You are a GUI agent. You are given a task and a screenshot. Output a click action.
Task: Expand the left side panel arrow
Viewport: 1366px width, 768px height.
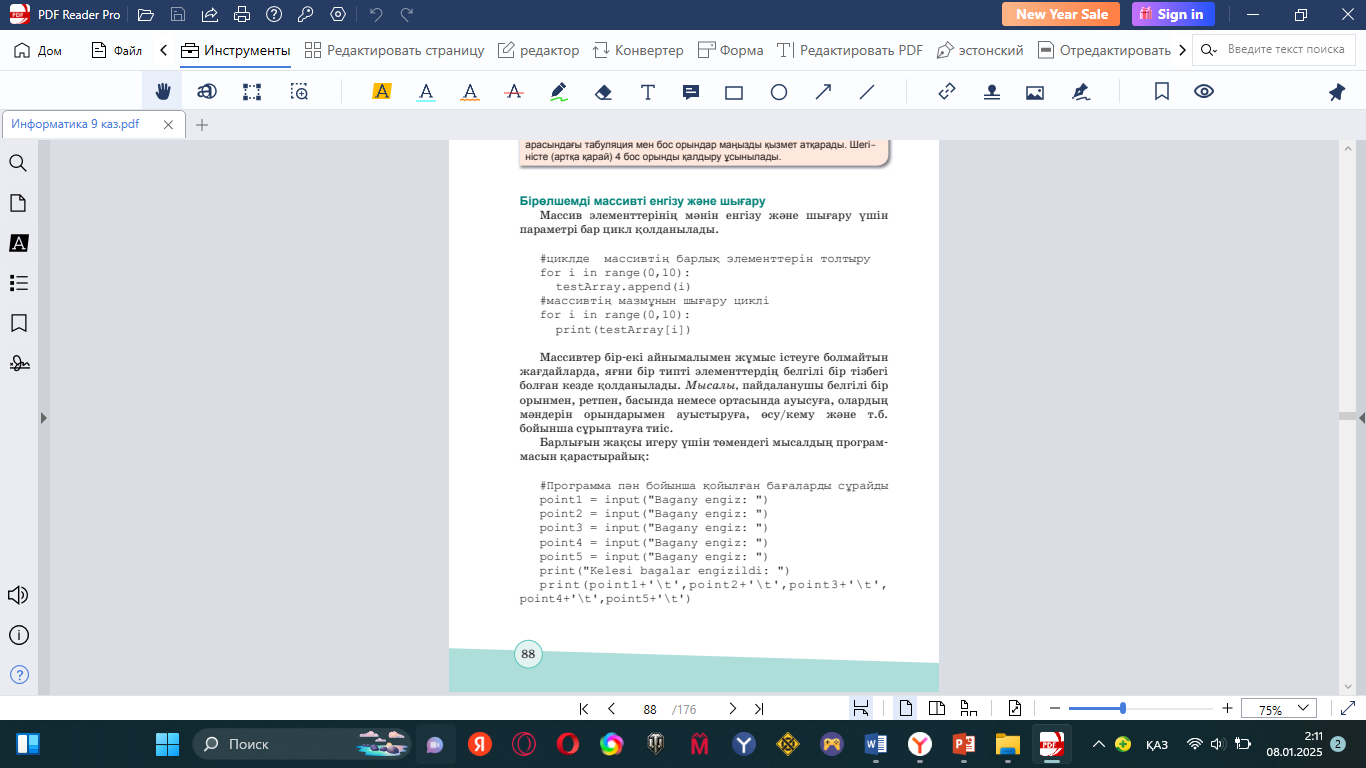[x=43, y=417]
